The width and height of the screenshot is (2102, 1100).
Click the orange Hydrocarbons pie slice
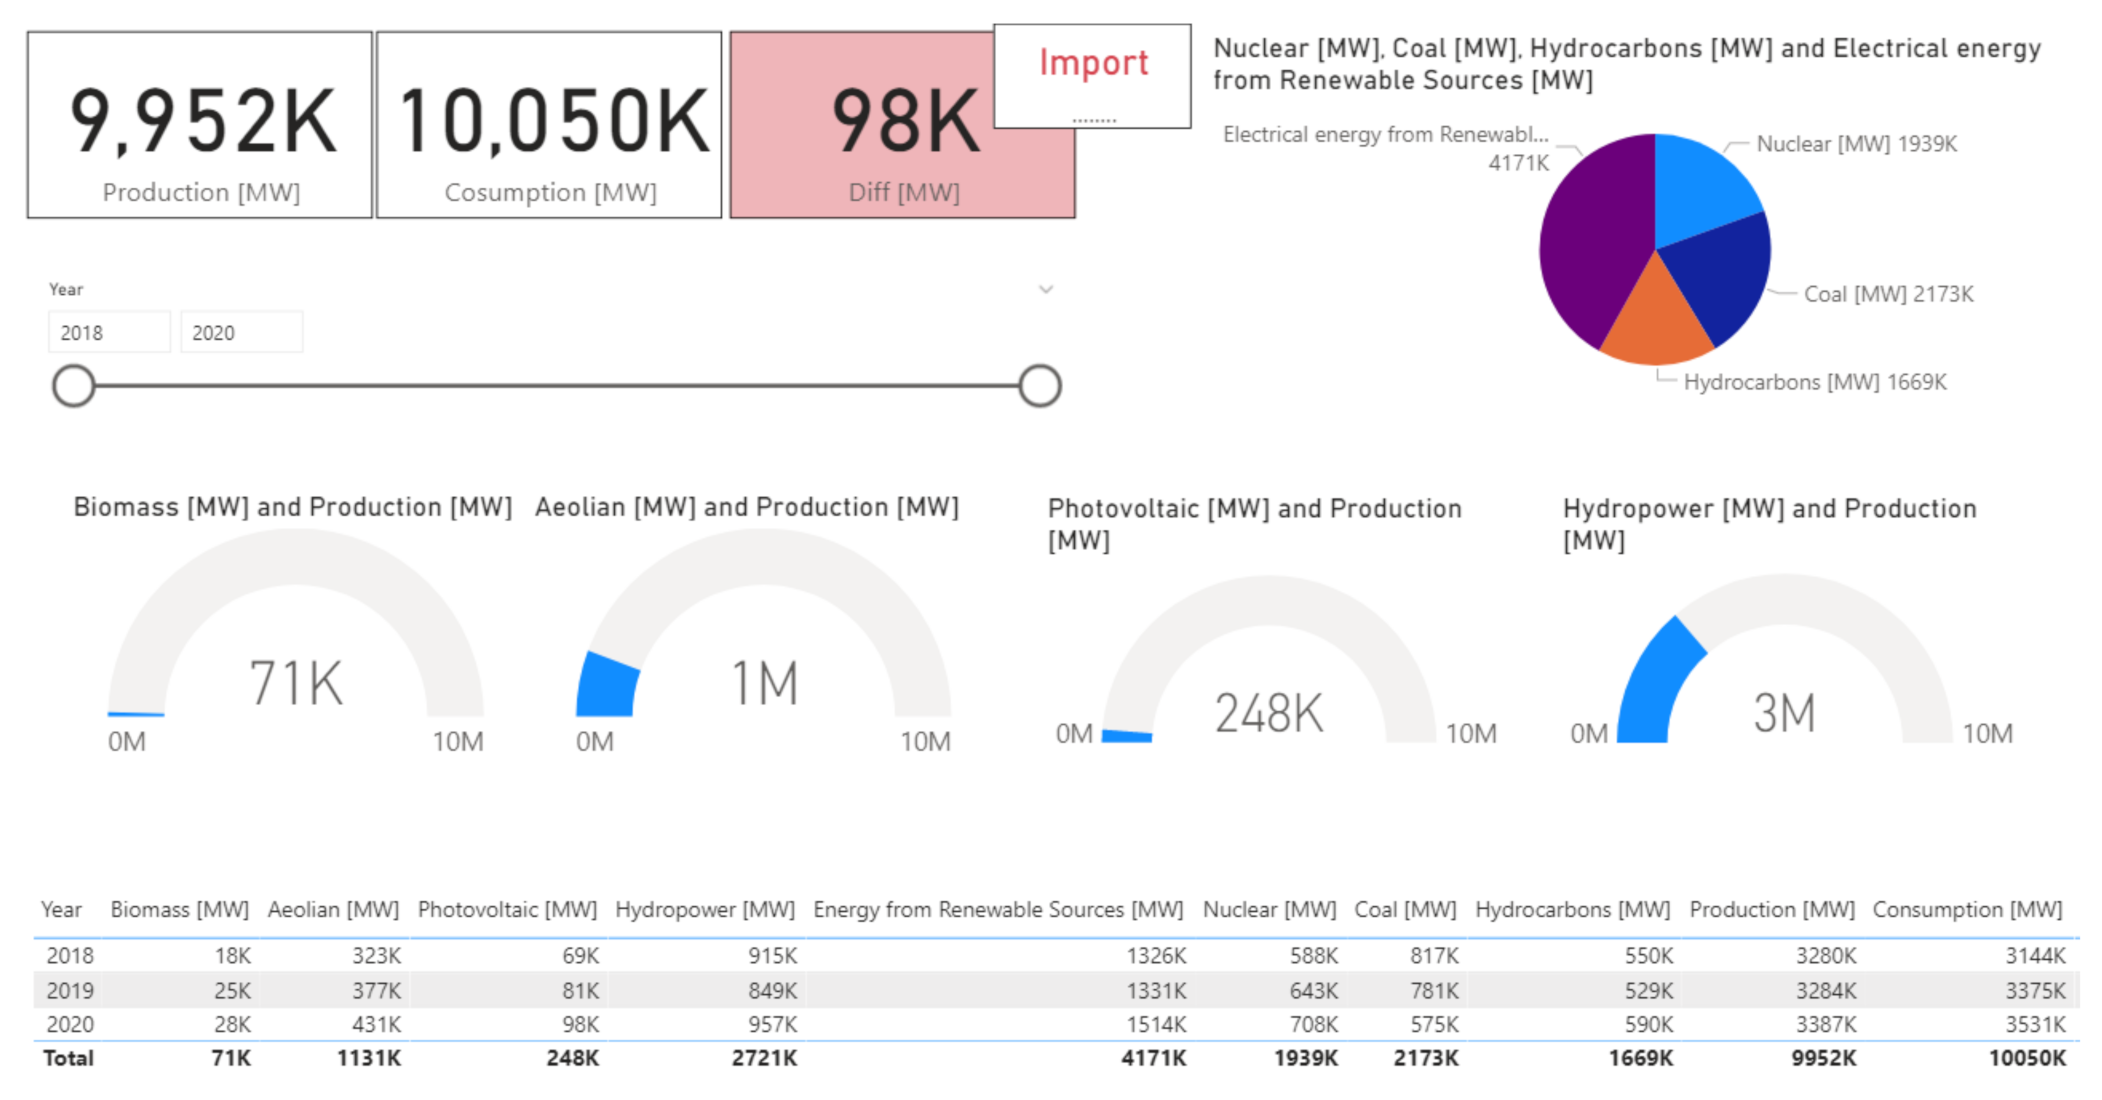pyautogui.click(x=1657, y=325)
